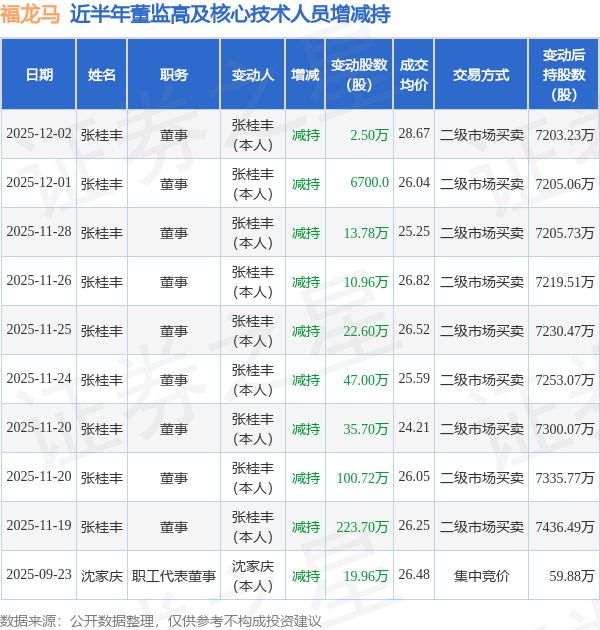Select the date cell 2025-11-25

pyautogui.click(x=39, y=330)
